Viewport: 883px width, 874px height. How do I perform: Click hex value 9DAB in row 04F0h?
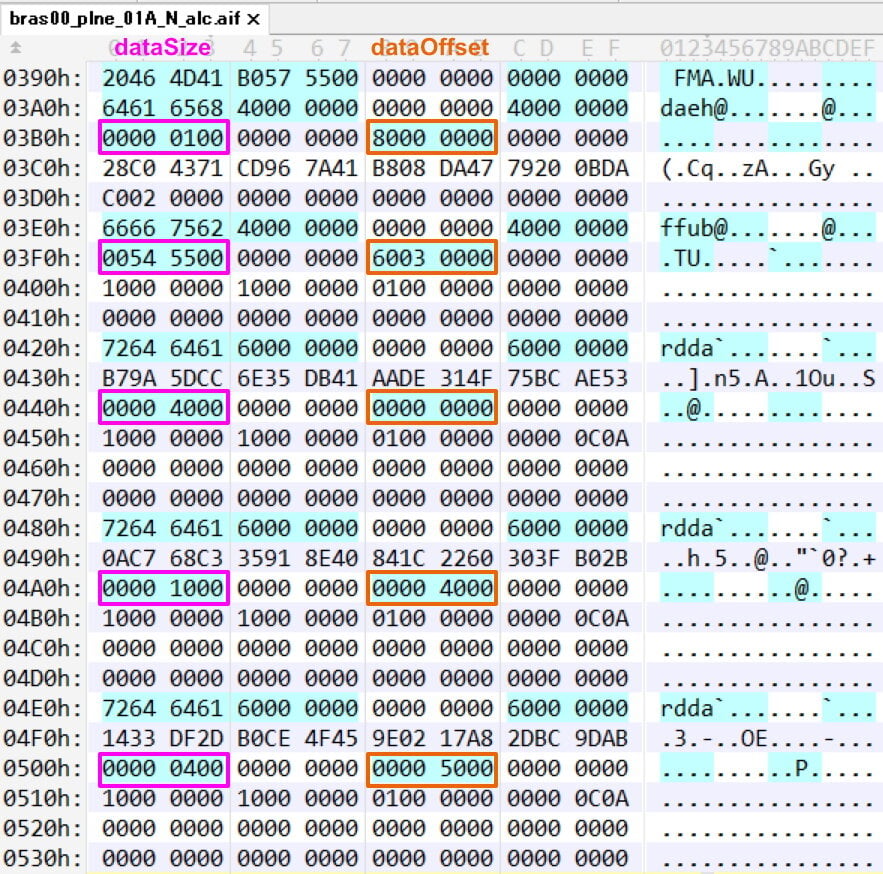point(601,738)
